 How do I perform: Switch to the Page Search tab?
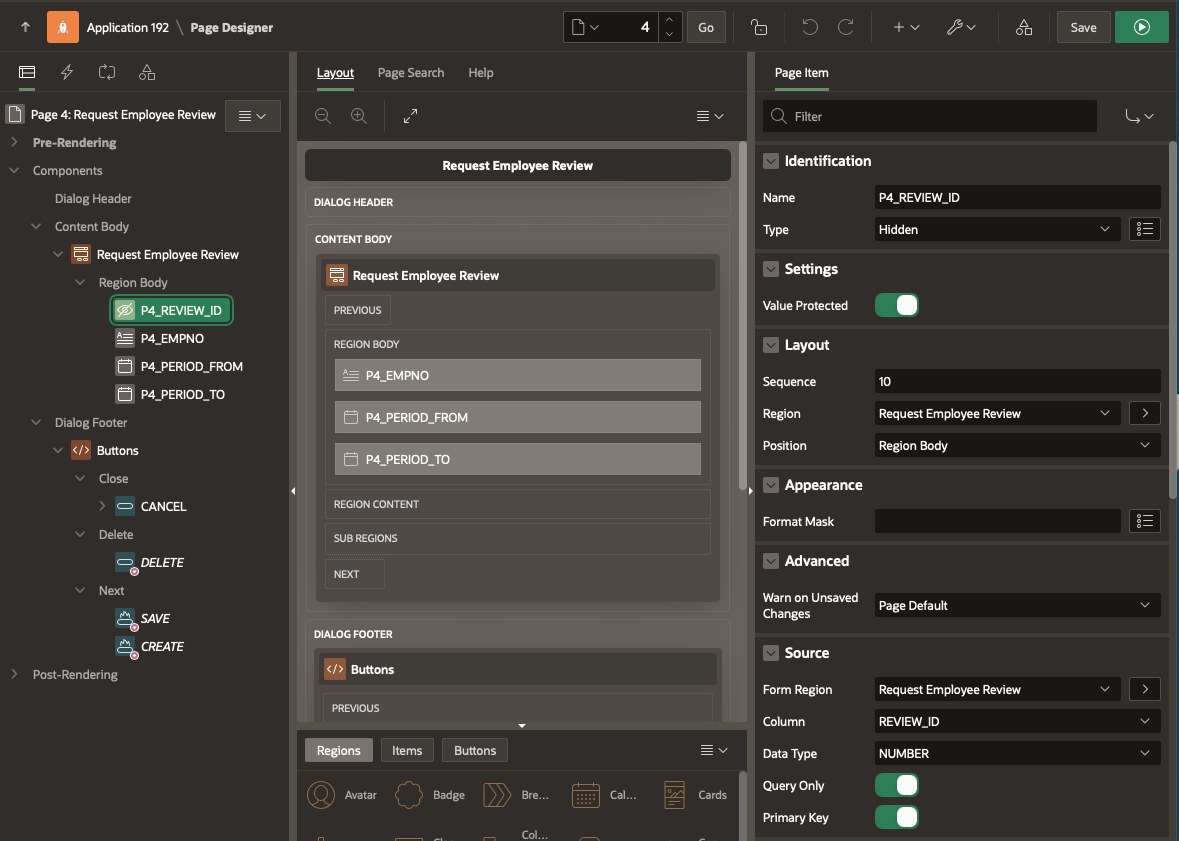tap(411, 73)
